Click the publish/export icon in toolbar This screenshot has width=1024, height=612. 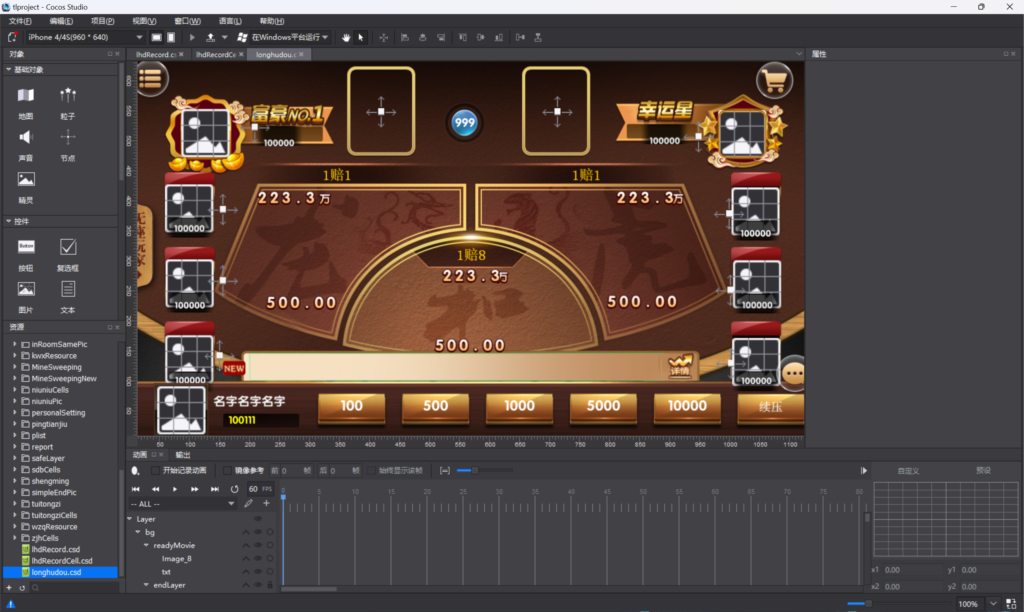(x=210, y=37)
